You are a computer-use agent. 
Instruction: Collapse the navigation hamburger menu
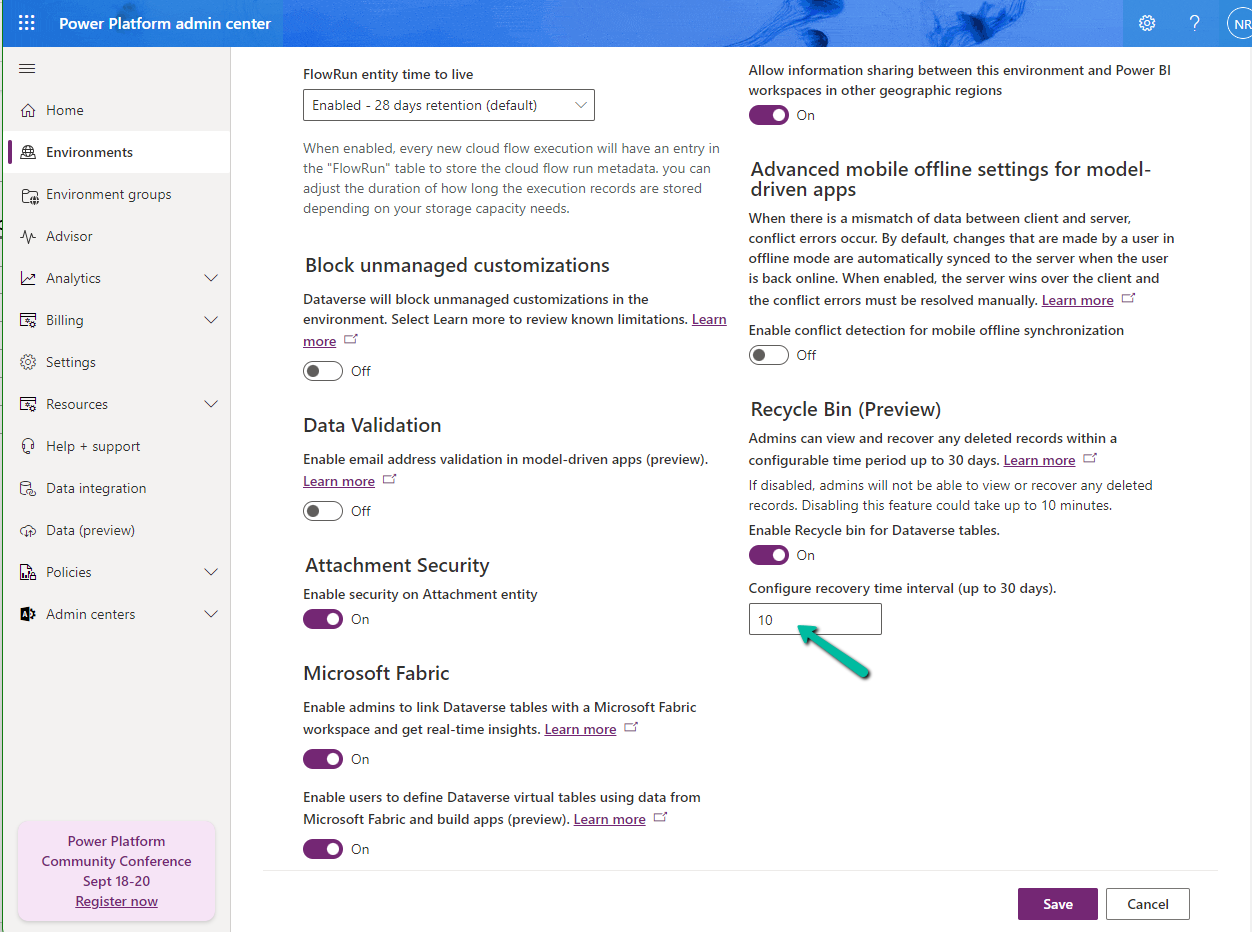pos(27,68)
